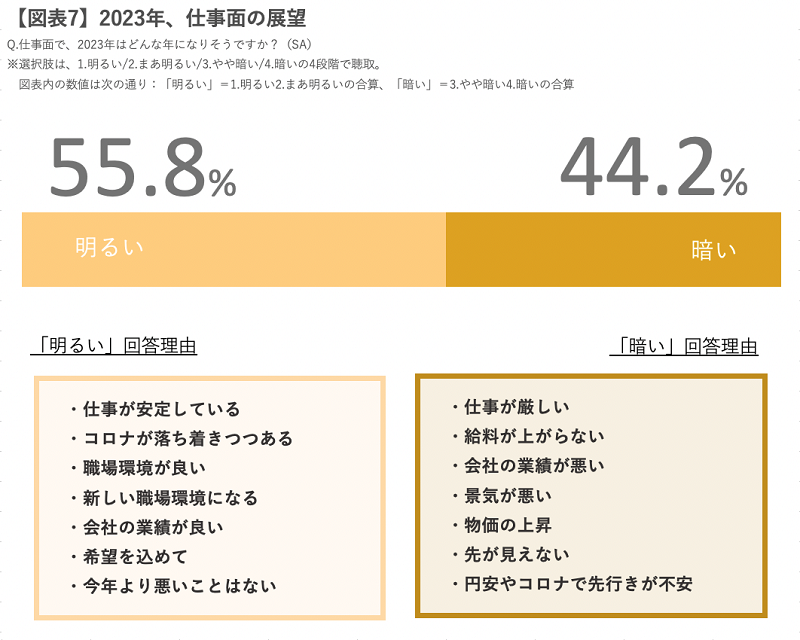Select the dark gold 暗い bar segment

(613, 250)
